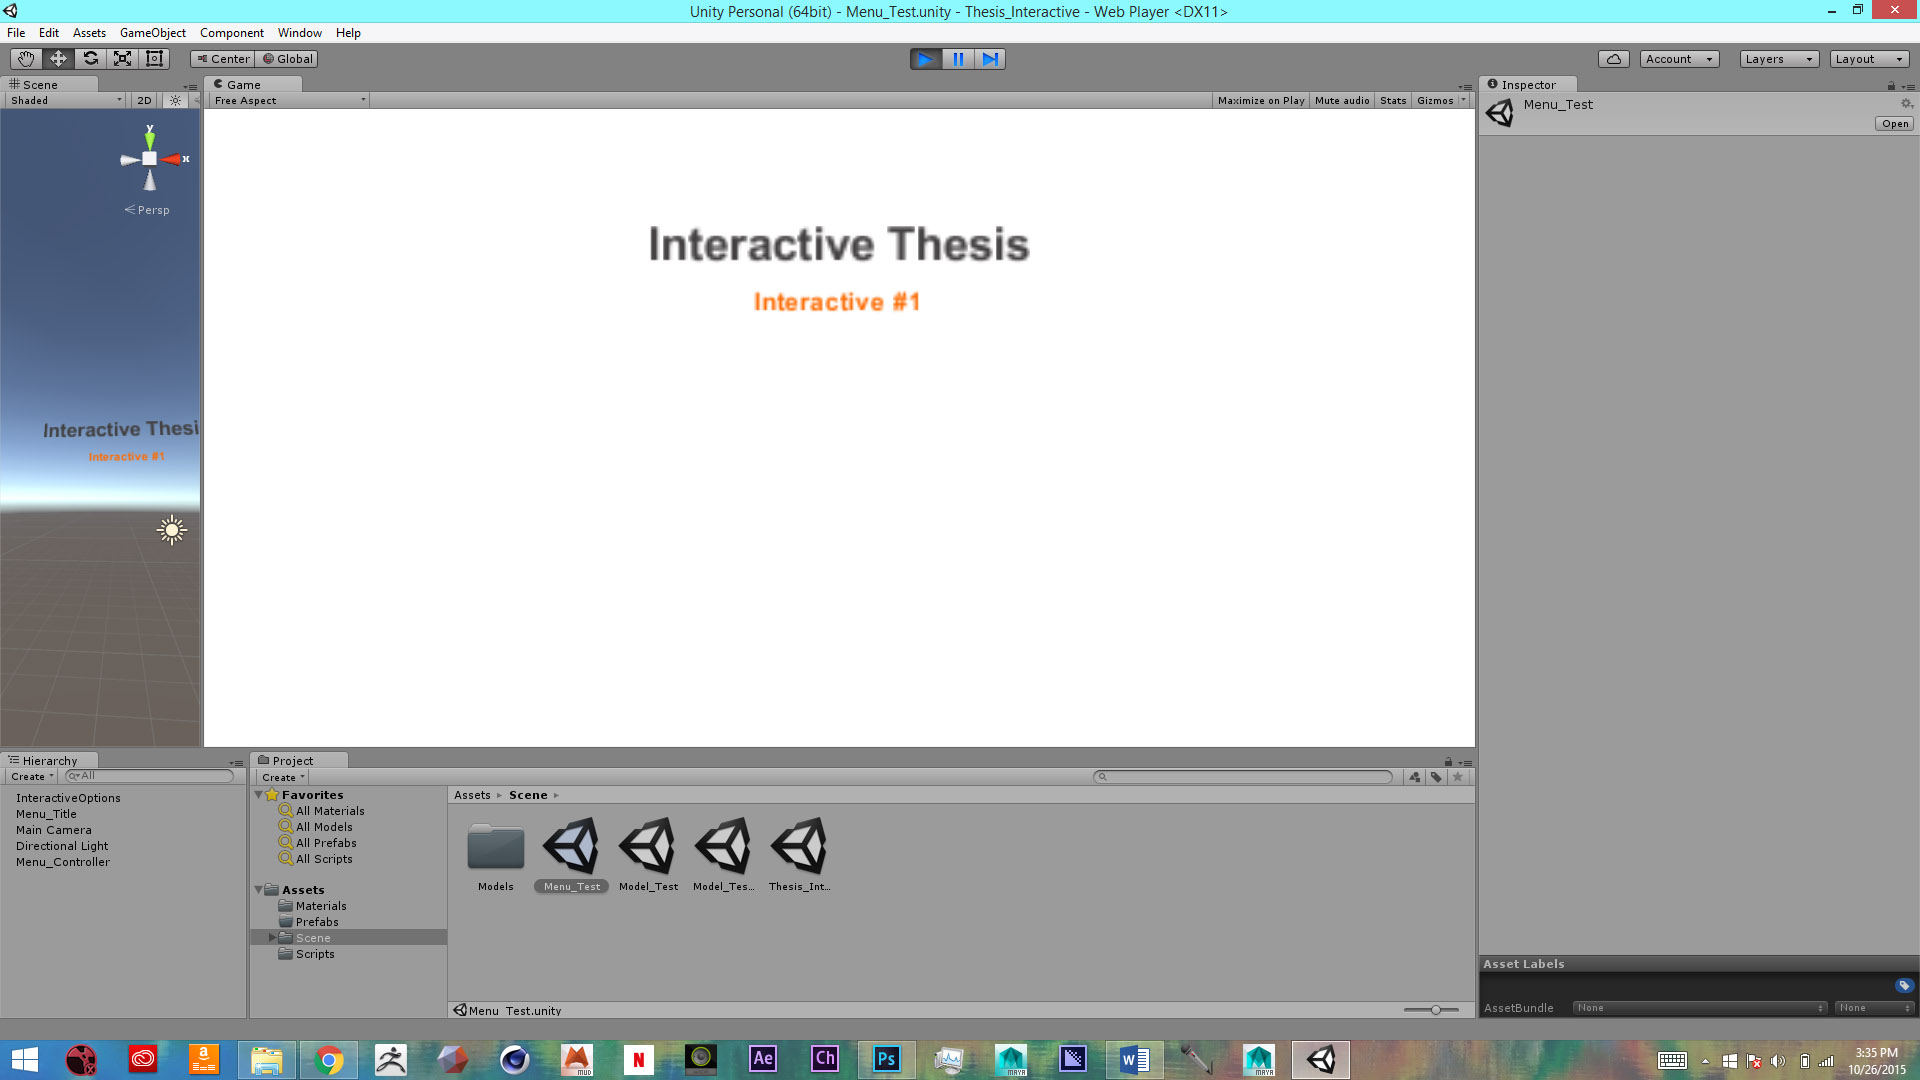Click Open button in Inspector
The height and width of the screenshot is (1080, 1920).
(1895, 124)
